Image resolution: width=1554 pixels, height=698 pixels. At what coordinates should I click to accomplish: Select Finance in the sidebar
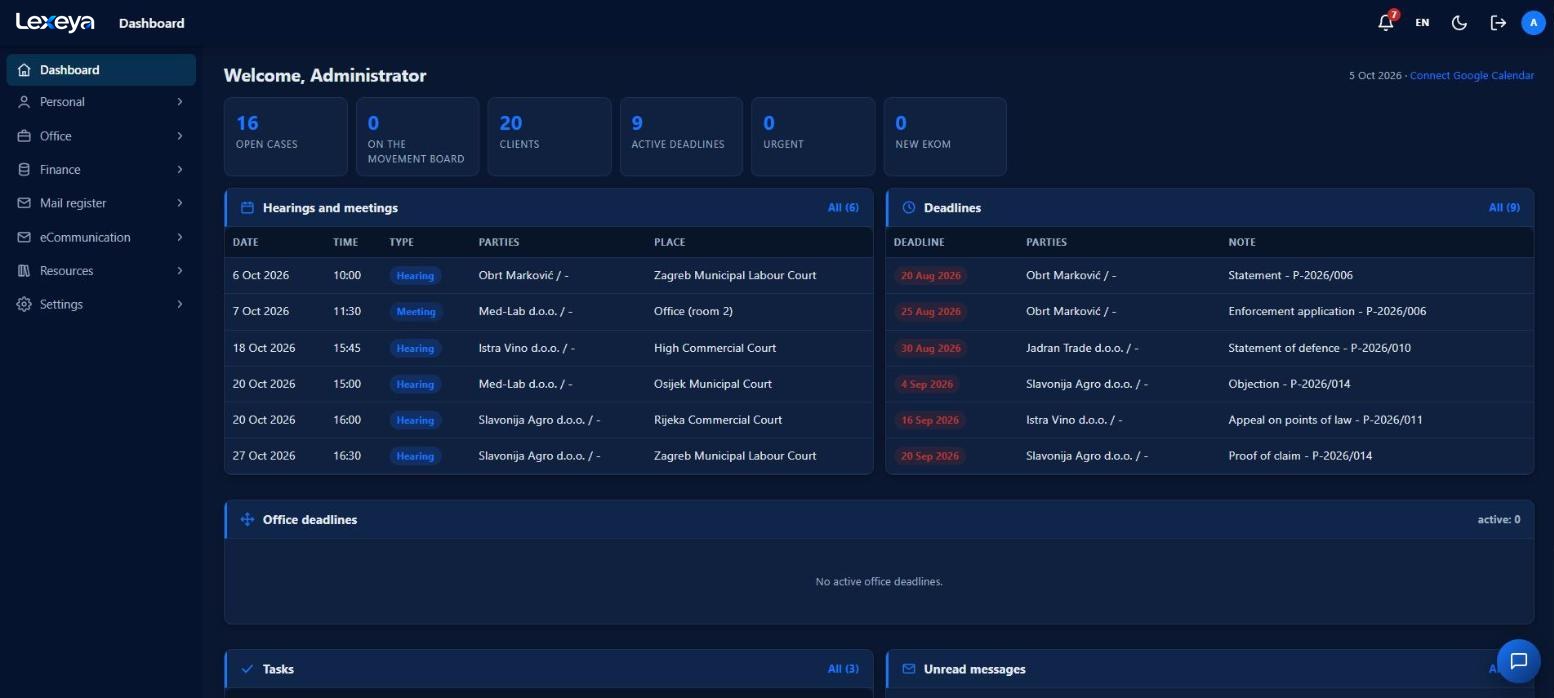(101, 170)
